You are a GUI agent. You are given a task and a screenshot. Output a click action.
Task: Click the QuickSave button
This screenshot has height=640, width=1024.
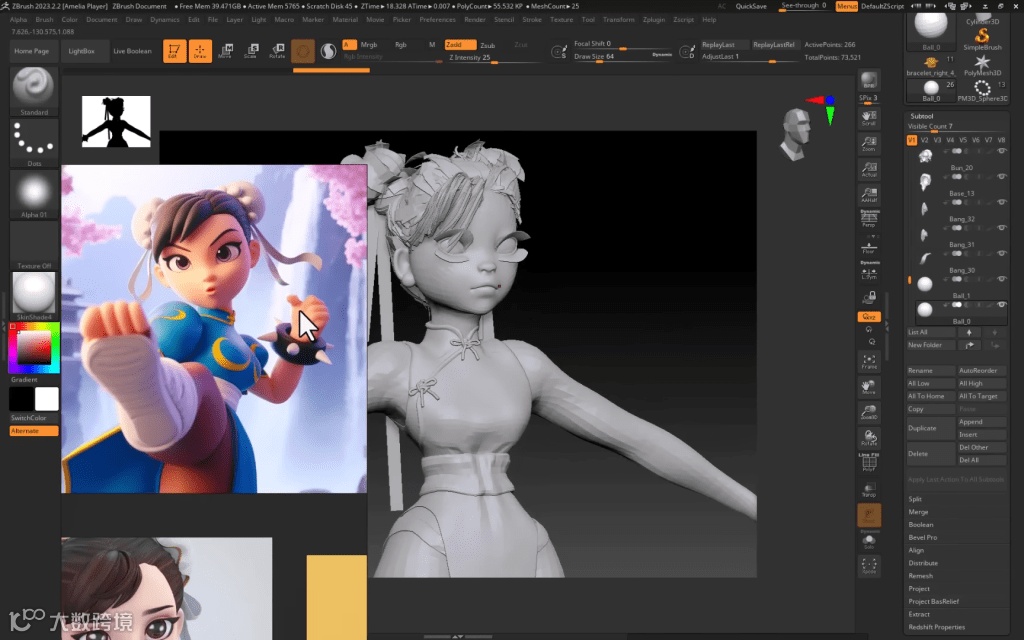pos(751,7)
